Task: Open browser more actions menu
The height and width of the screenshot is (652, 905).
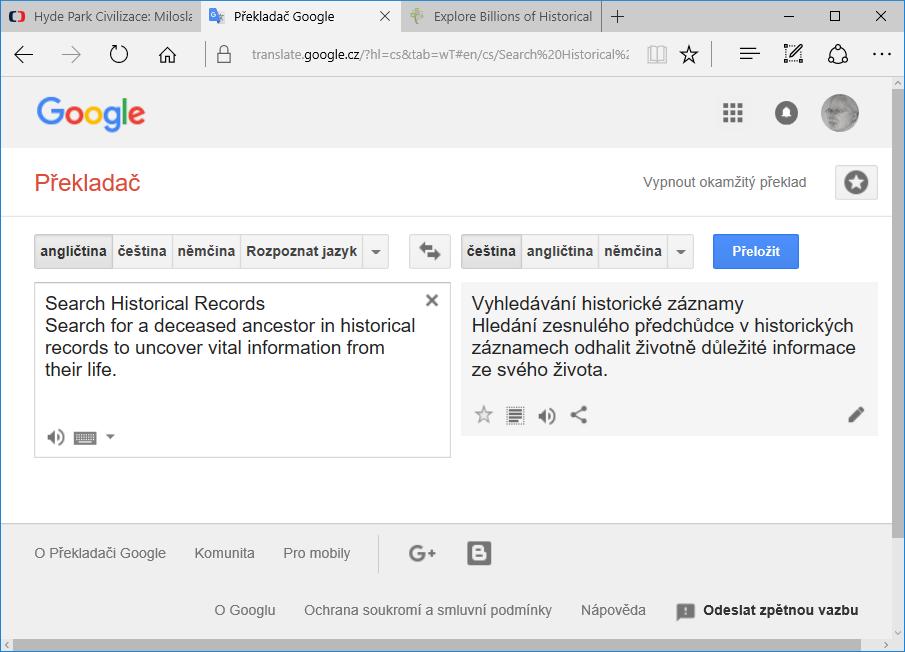Action: point(882,54)
